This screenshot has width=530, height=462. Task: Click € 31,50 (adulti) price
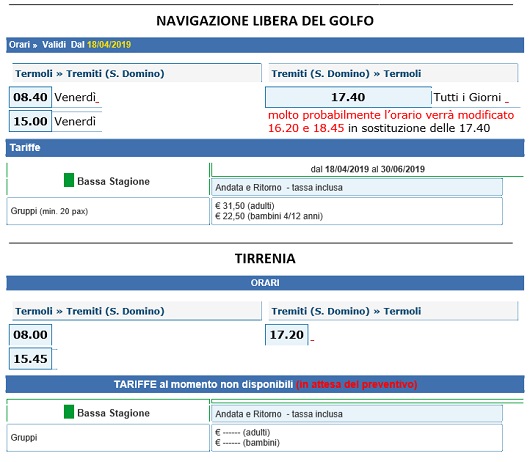point(245,206)
